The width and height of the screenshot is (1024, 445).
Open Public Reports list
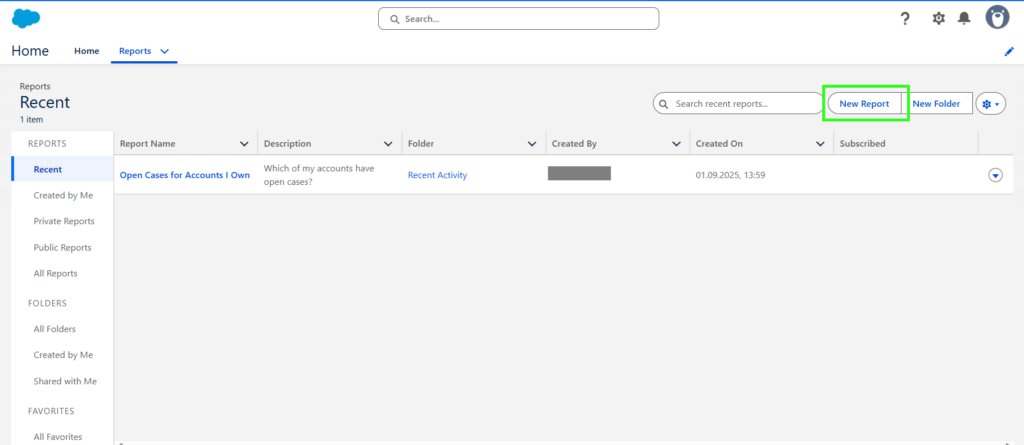point(63,248)
